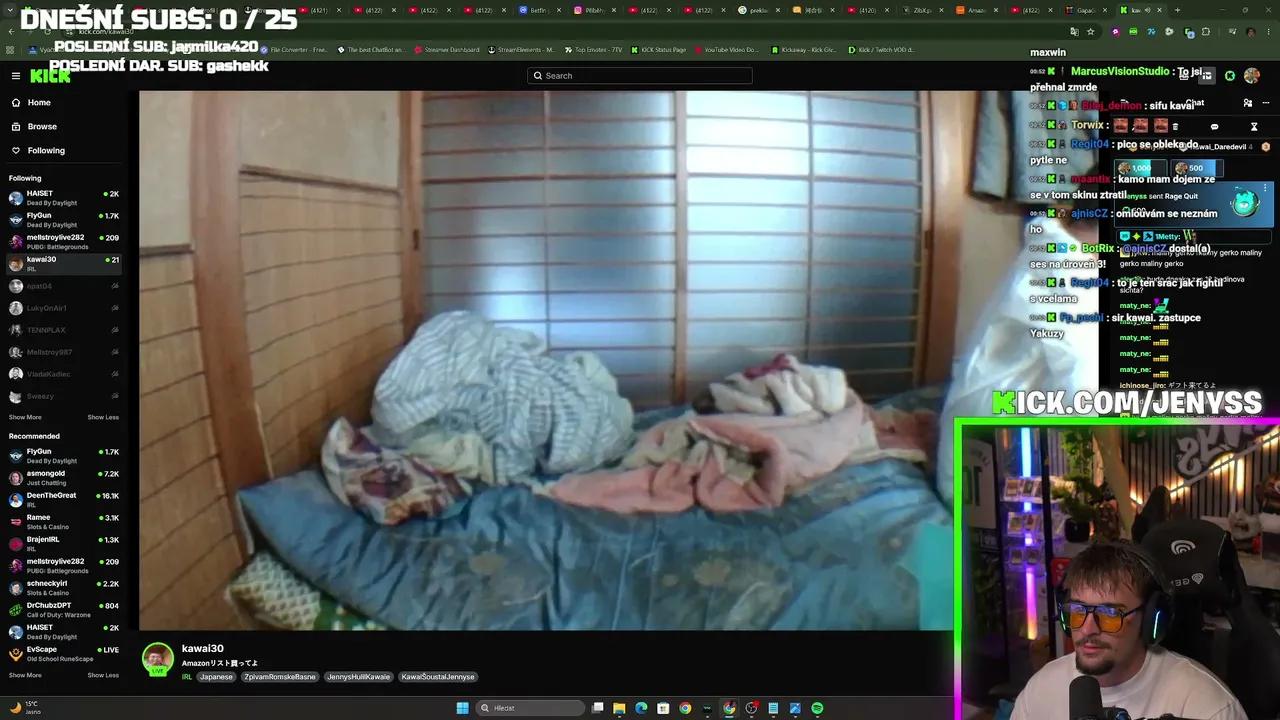This screenshot has height=720, width=1280.
Task: Open asmongold in Recommended channels
Action: [x=64, y=478]
